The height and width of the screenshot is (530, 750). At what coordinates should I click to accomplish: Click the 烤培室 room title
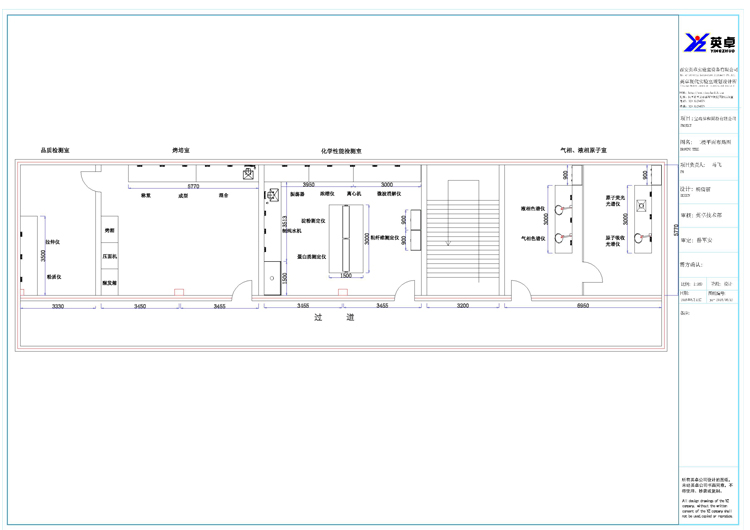181,150
